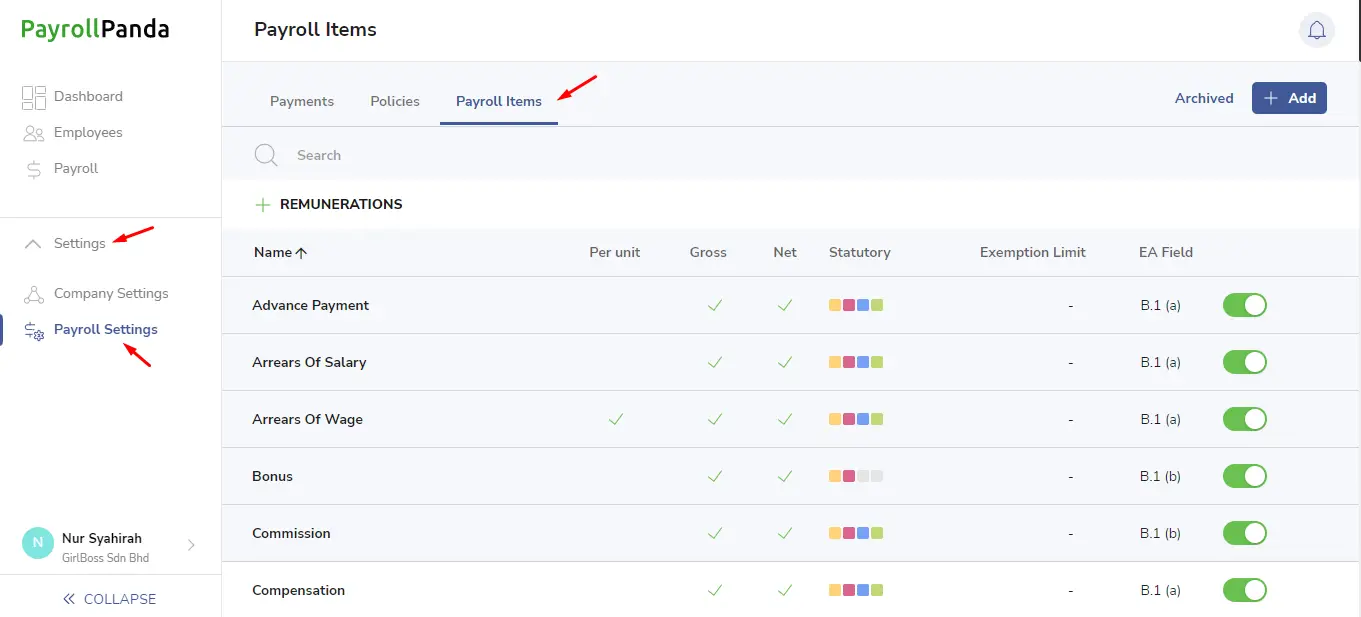The image size is (1361, 617).
Task: Click the Company Settings icon
Action: coord(34,294)
